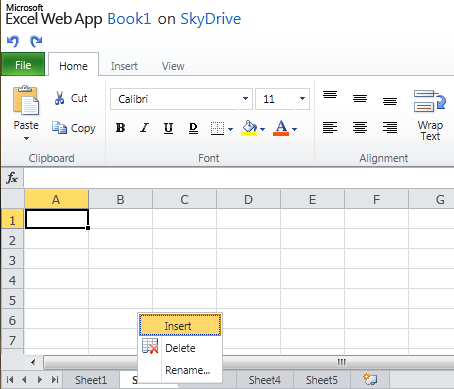The image size is (454, 389).
Task: Toggle italic formatting
Action: click(x=144, y=128)
